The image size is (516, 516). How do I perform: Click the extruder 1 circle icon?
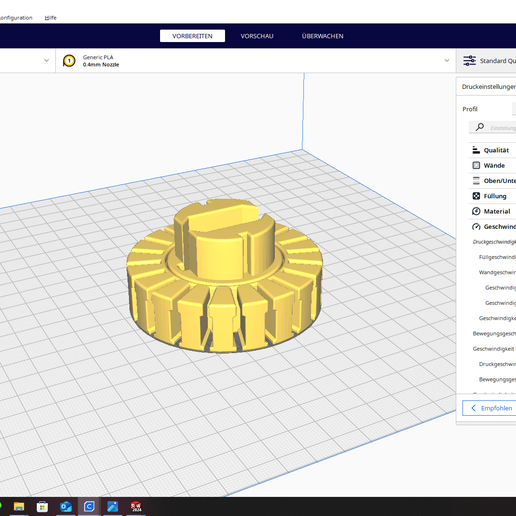(x=69, y=61)
